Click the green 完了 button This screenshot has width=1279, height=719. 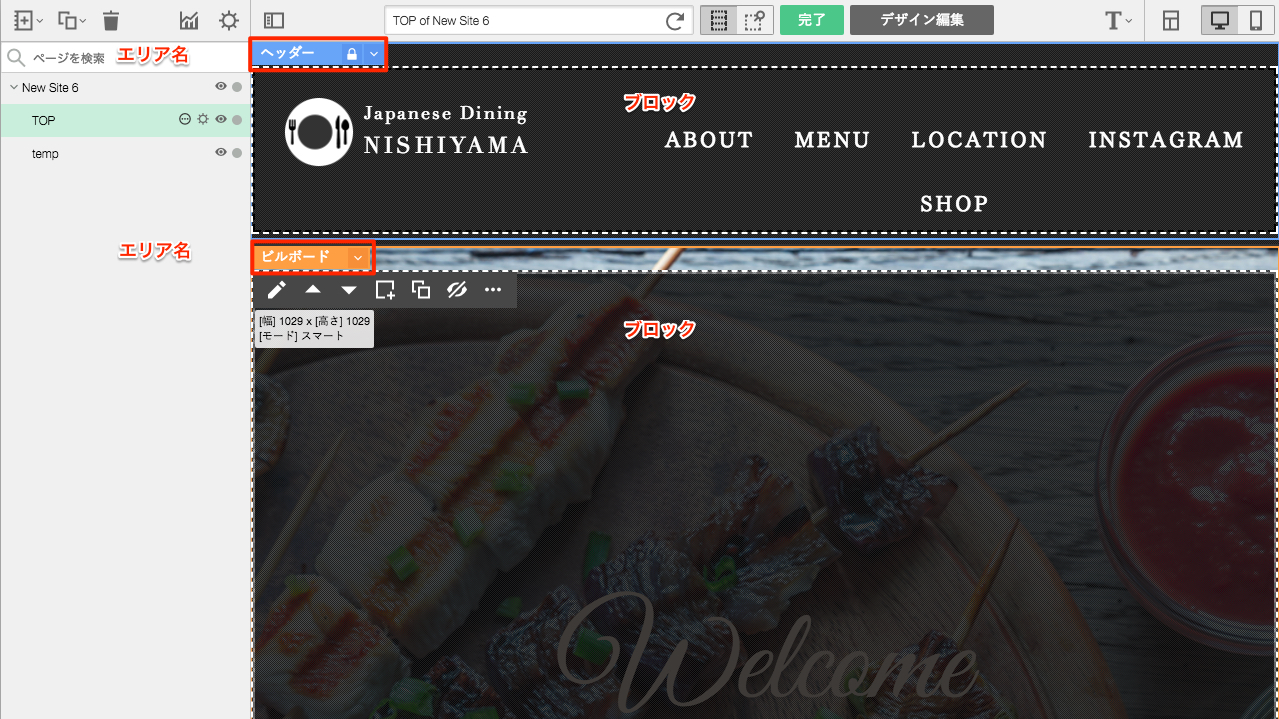click(812, 20)
